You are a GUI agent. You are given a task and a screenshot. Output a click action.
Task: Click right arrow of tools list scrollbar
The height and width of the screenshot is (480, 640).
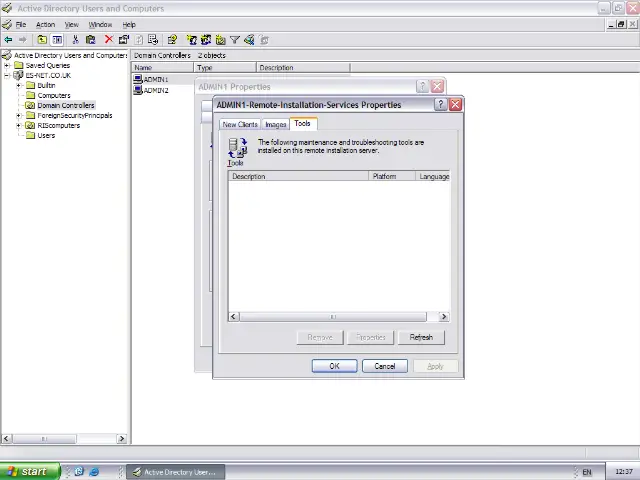point(444,317)
